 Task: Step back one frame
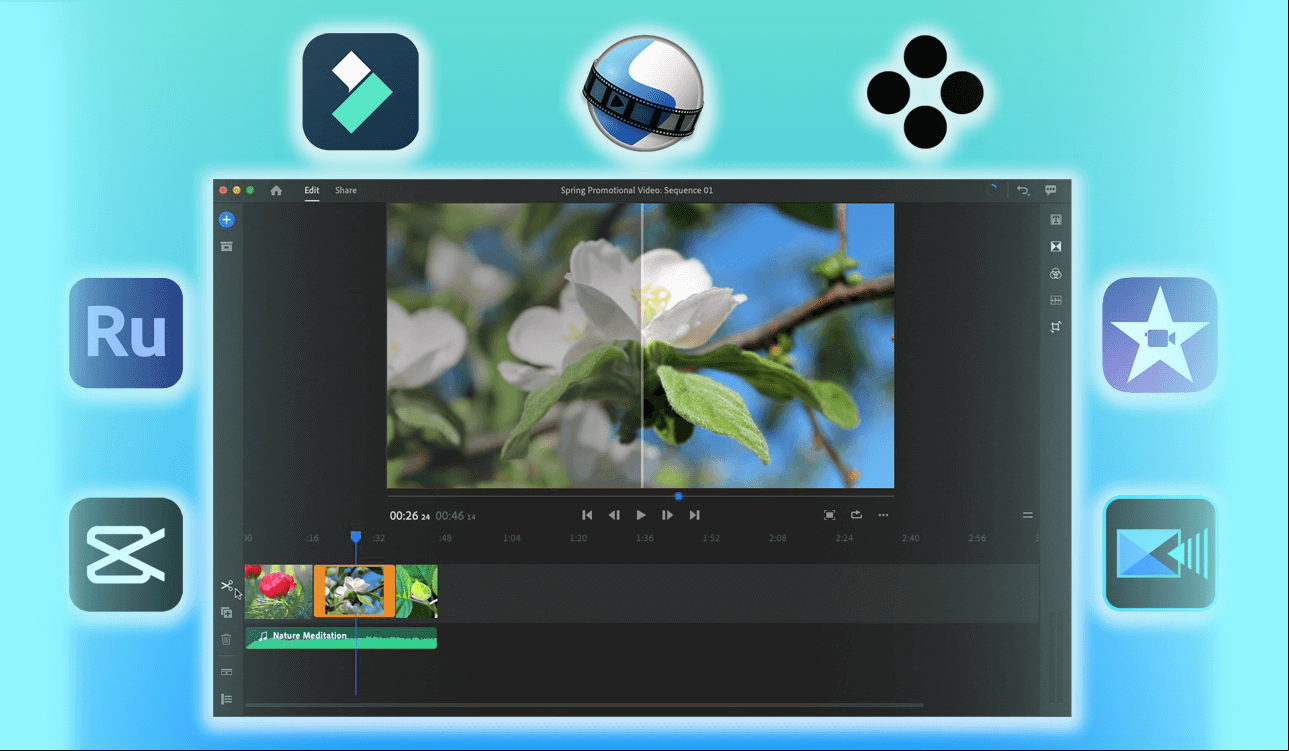click(614, 515)
